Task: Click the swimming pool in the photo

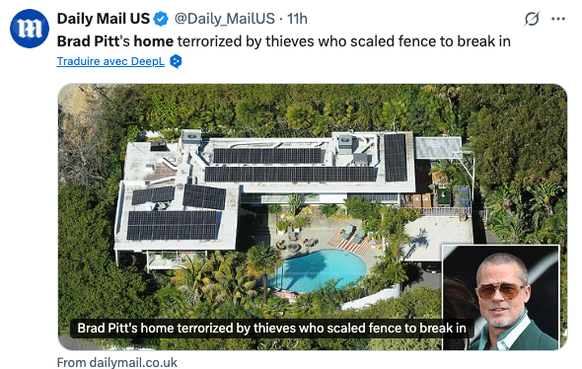Action: point(317,270)
